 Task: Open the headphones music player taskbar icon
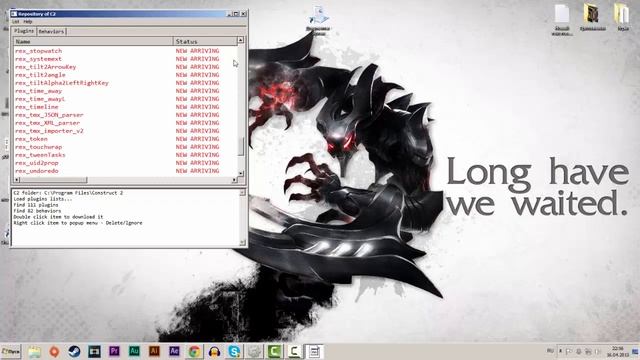pyautogui.click(x=214, y=351)
